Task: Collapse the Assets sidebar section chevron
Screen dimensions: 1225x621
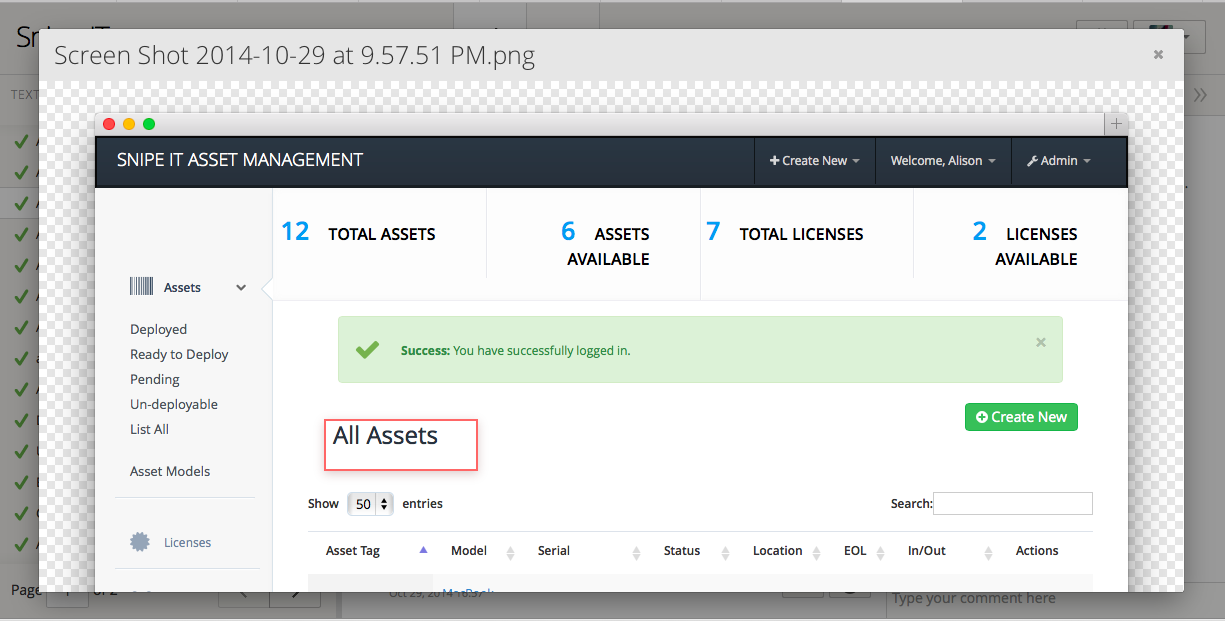Action: [241, 288]
